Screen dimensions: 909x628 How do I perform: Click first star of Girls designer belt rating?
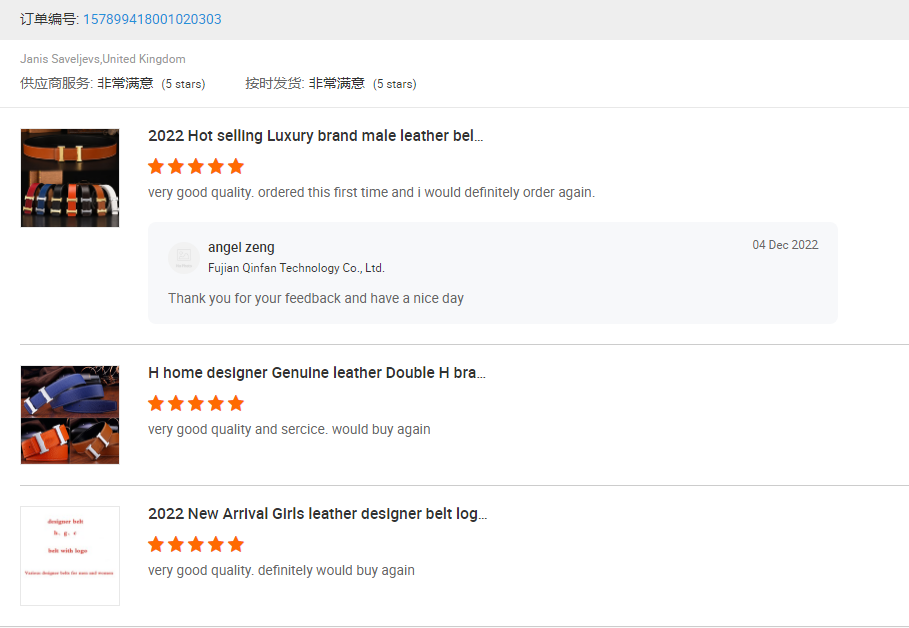(x=156, y=544)
